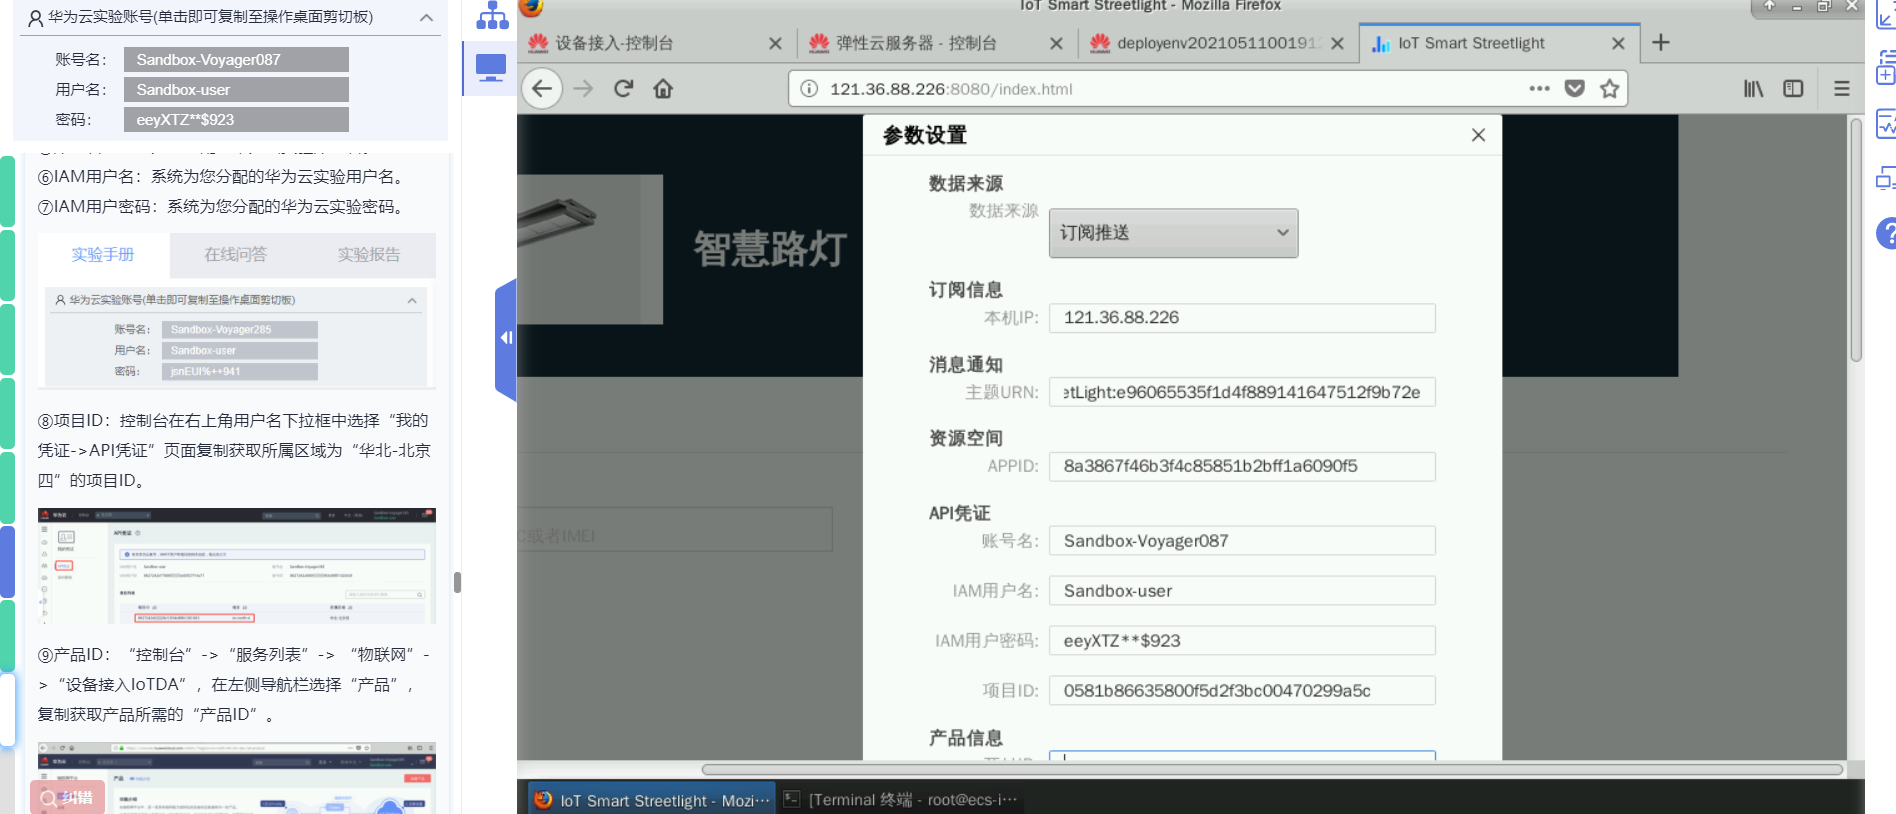The width and height of the screenshot is (1896, 814).
Task: Select the remote desktop monitor icon
Action: coord(491,68)
